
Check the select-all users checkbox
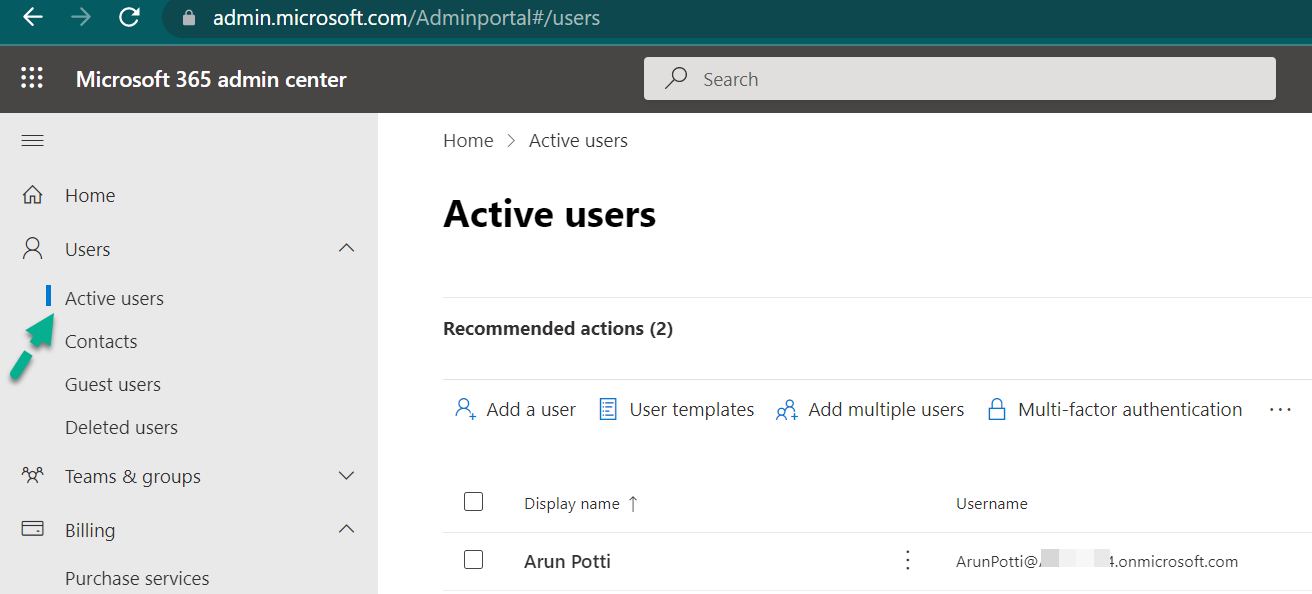click(x=473, y=502)
